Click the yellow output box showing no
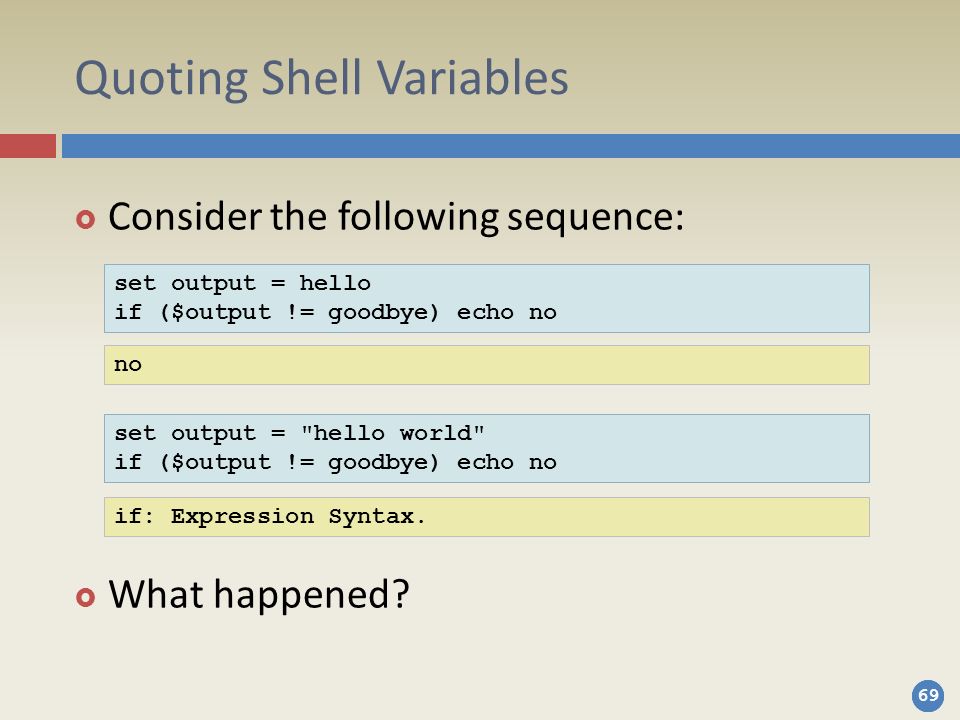The image size is (960, 720). 487,365
